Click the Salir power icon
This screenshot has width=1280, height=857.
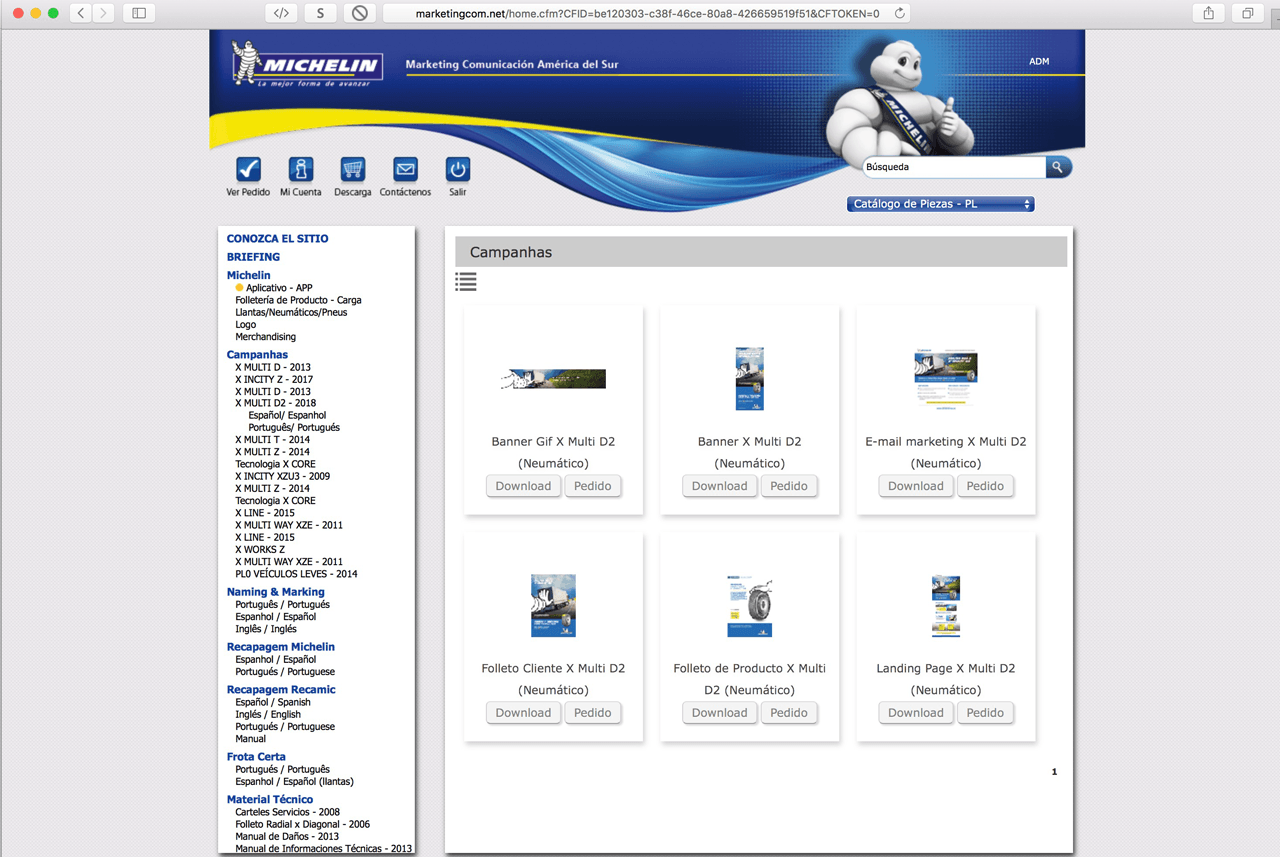pos(457,169)
